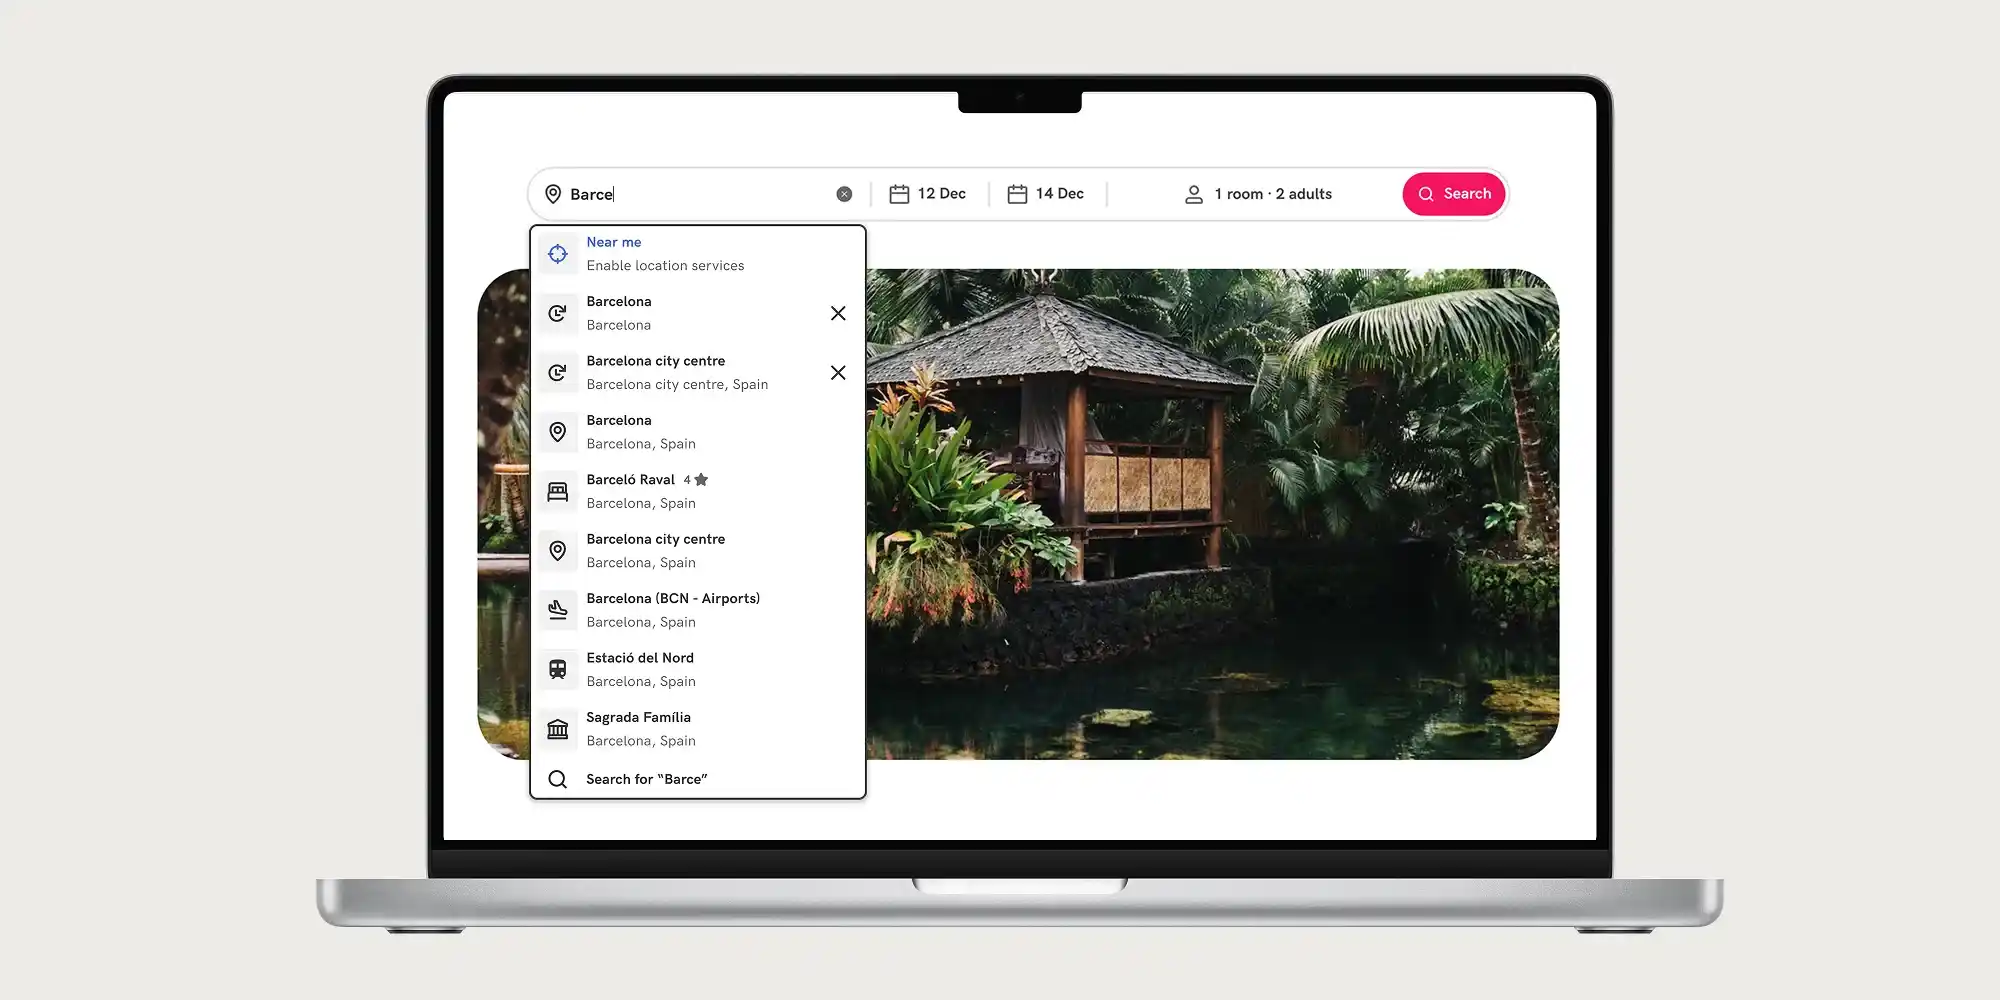Click the train icon beside Estació del Nord
The image size is (2000, 1000).
(x=558, y=669)
